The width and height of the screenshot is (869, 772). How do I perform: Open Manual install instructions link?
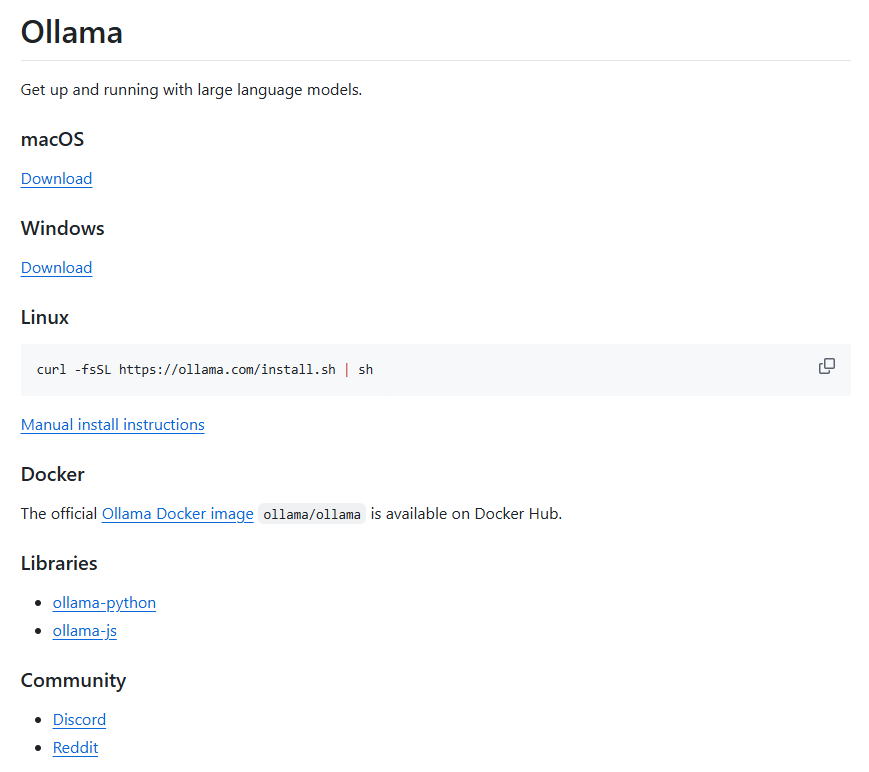point(113,425)
